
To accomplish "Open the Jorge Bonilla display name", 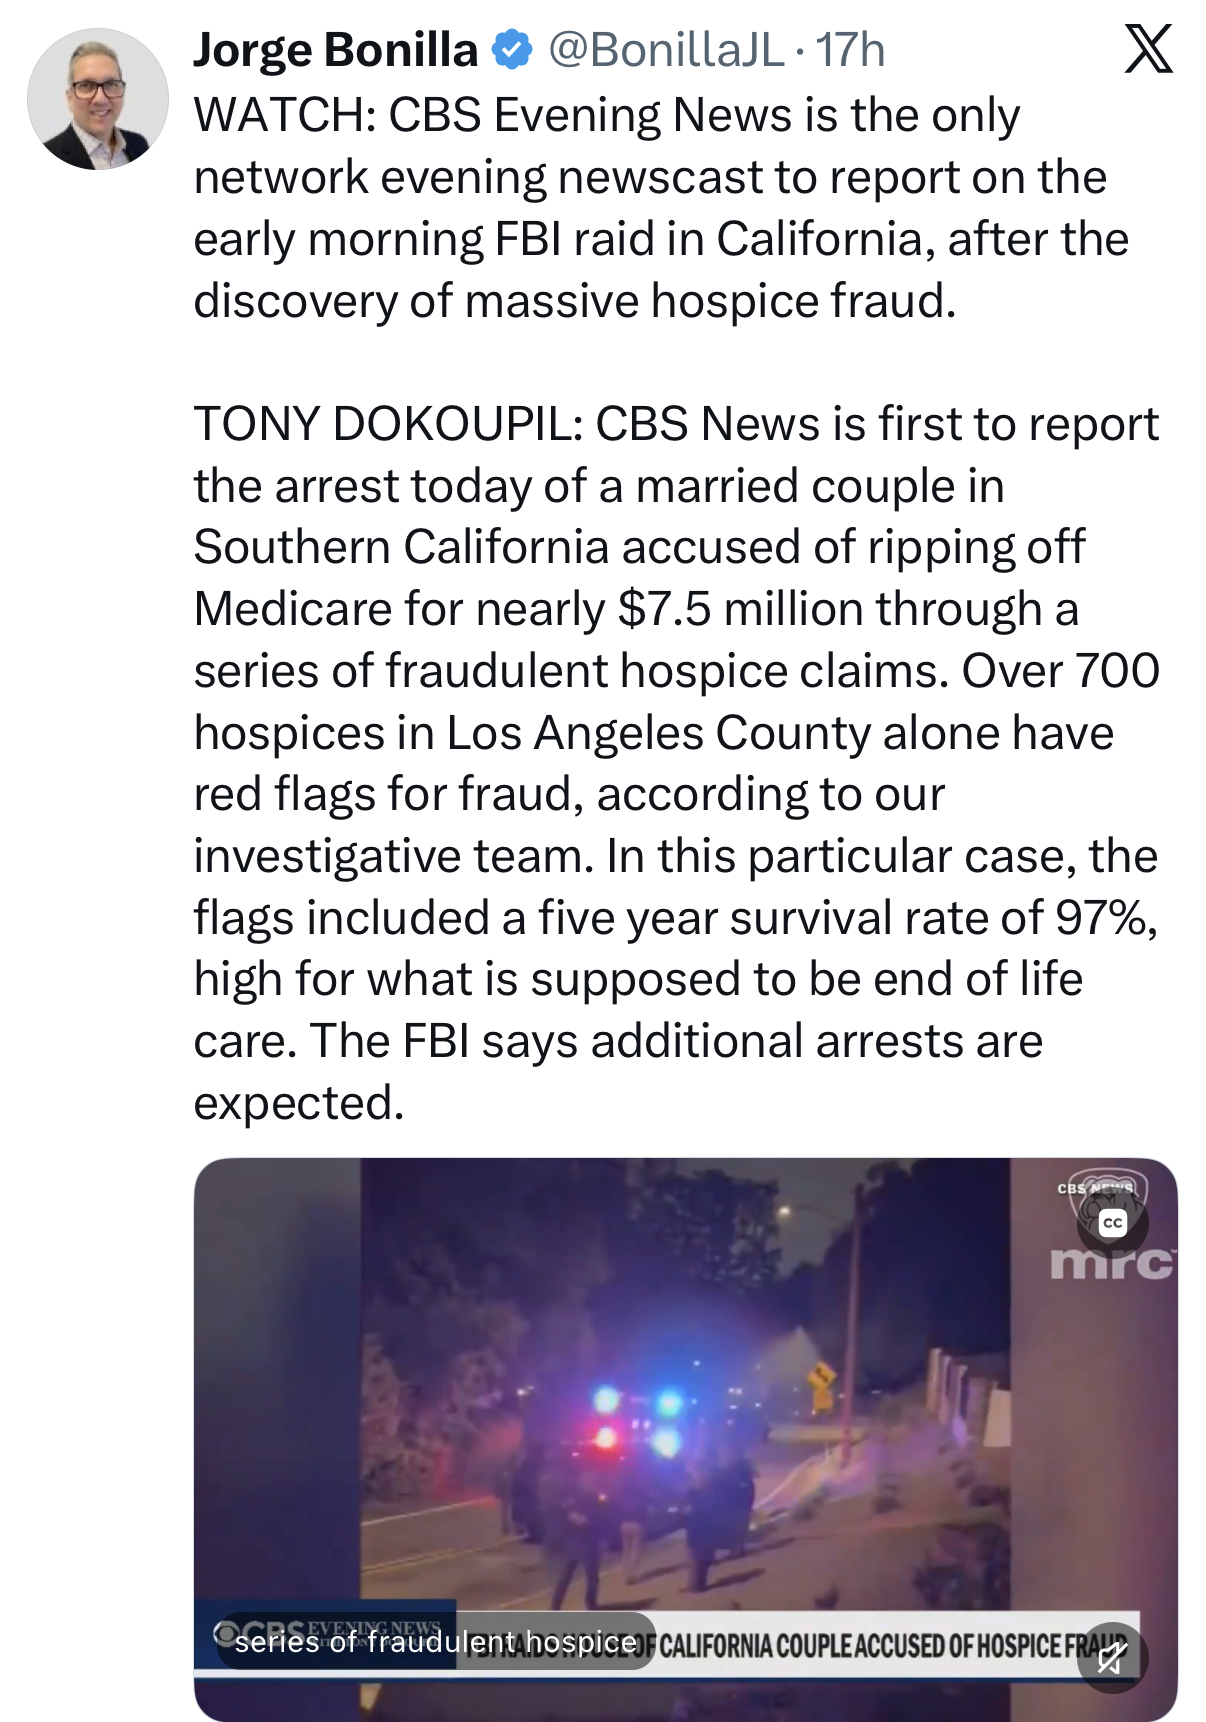I will point(336,50).
